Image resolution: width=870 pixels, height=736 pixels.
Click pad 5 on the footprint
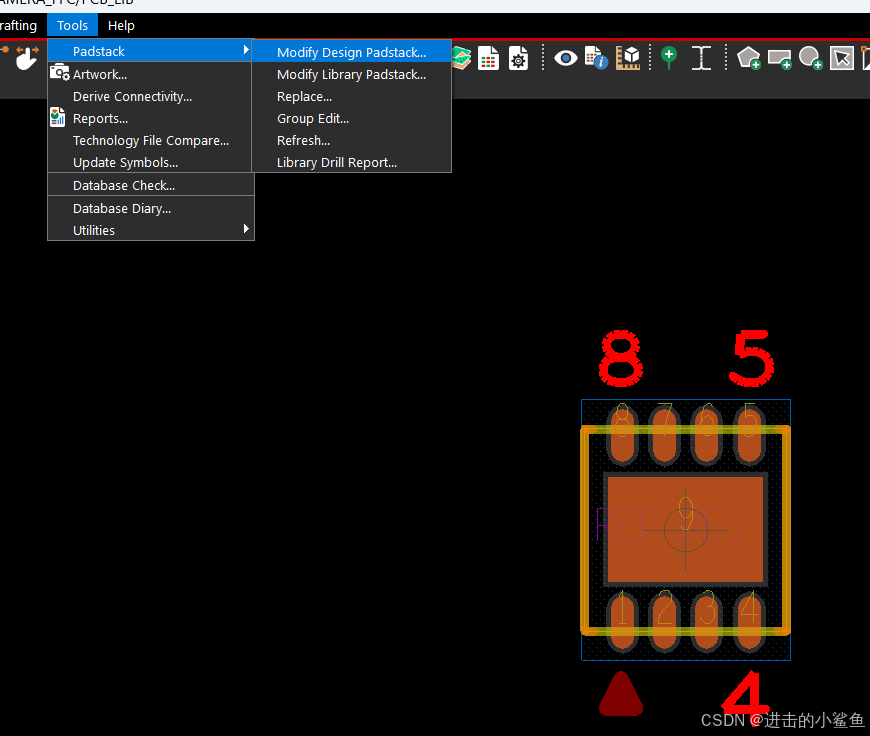750,435
